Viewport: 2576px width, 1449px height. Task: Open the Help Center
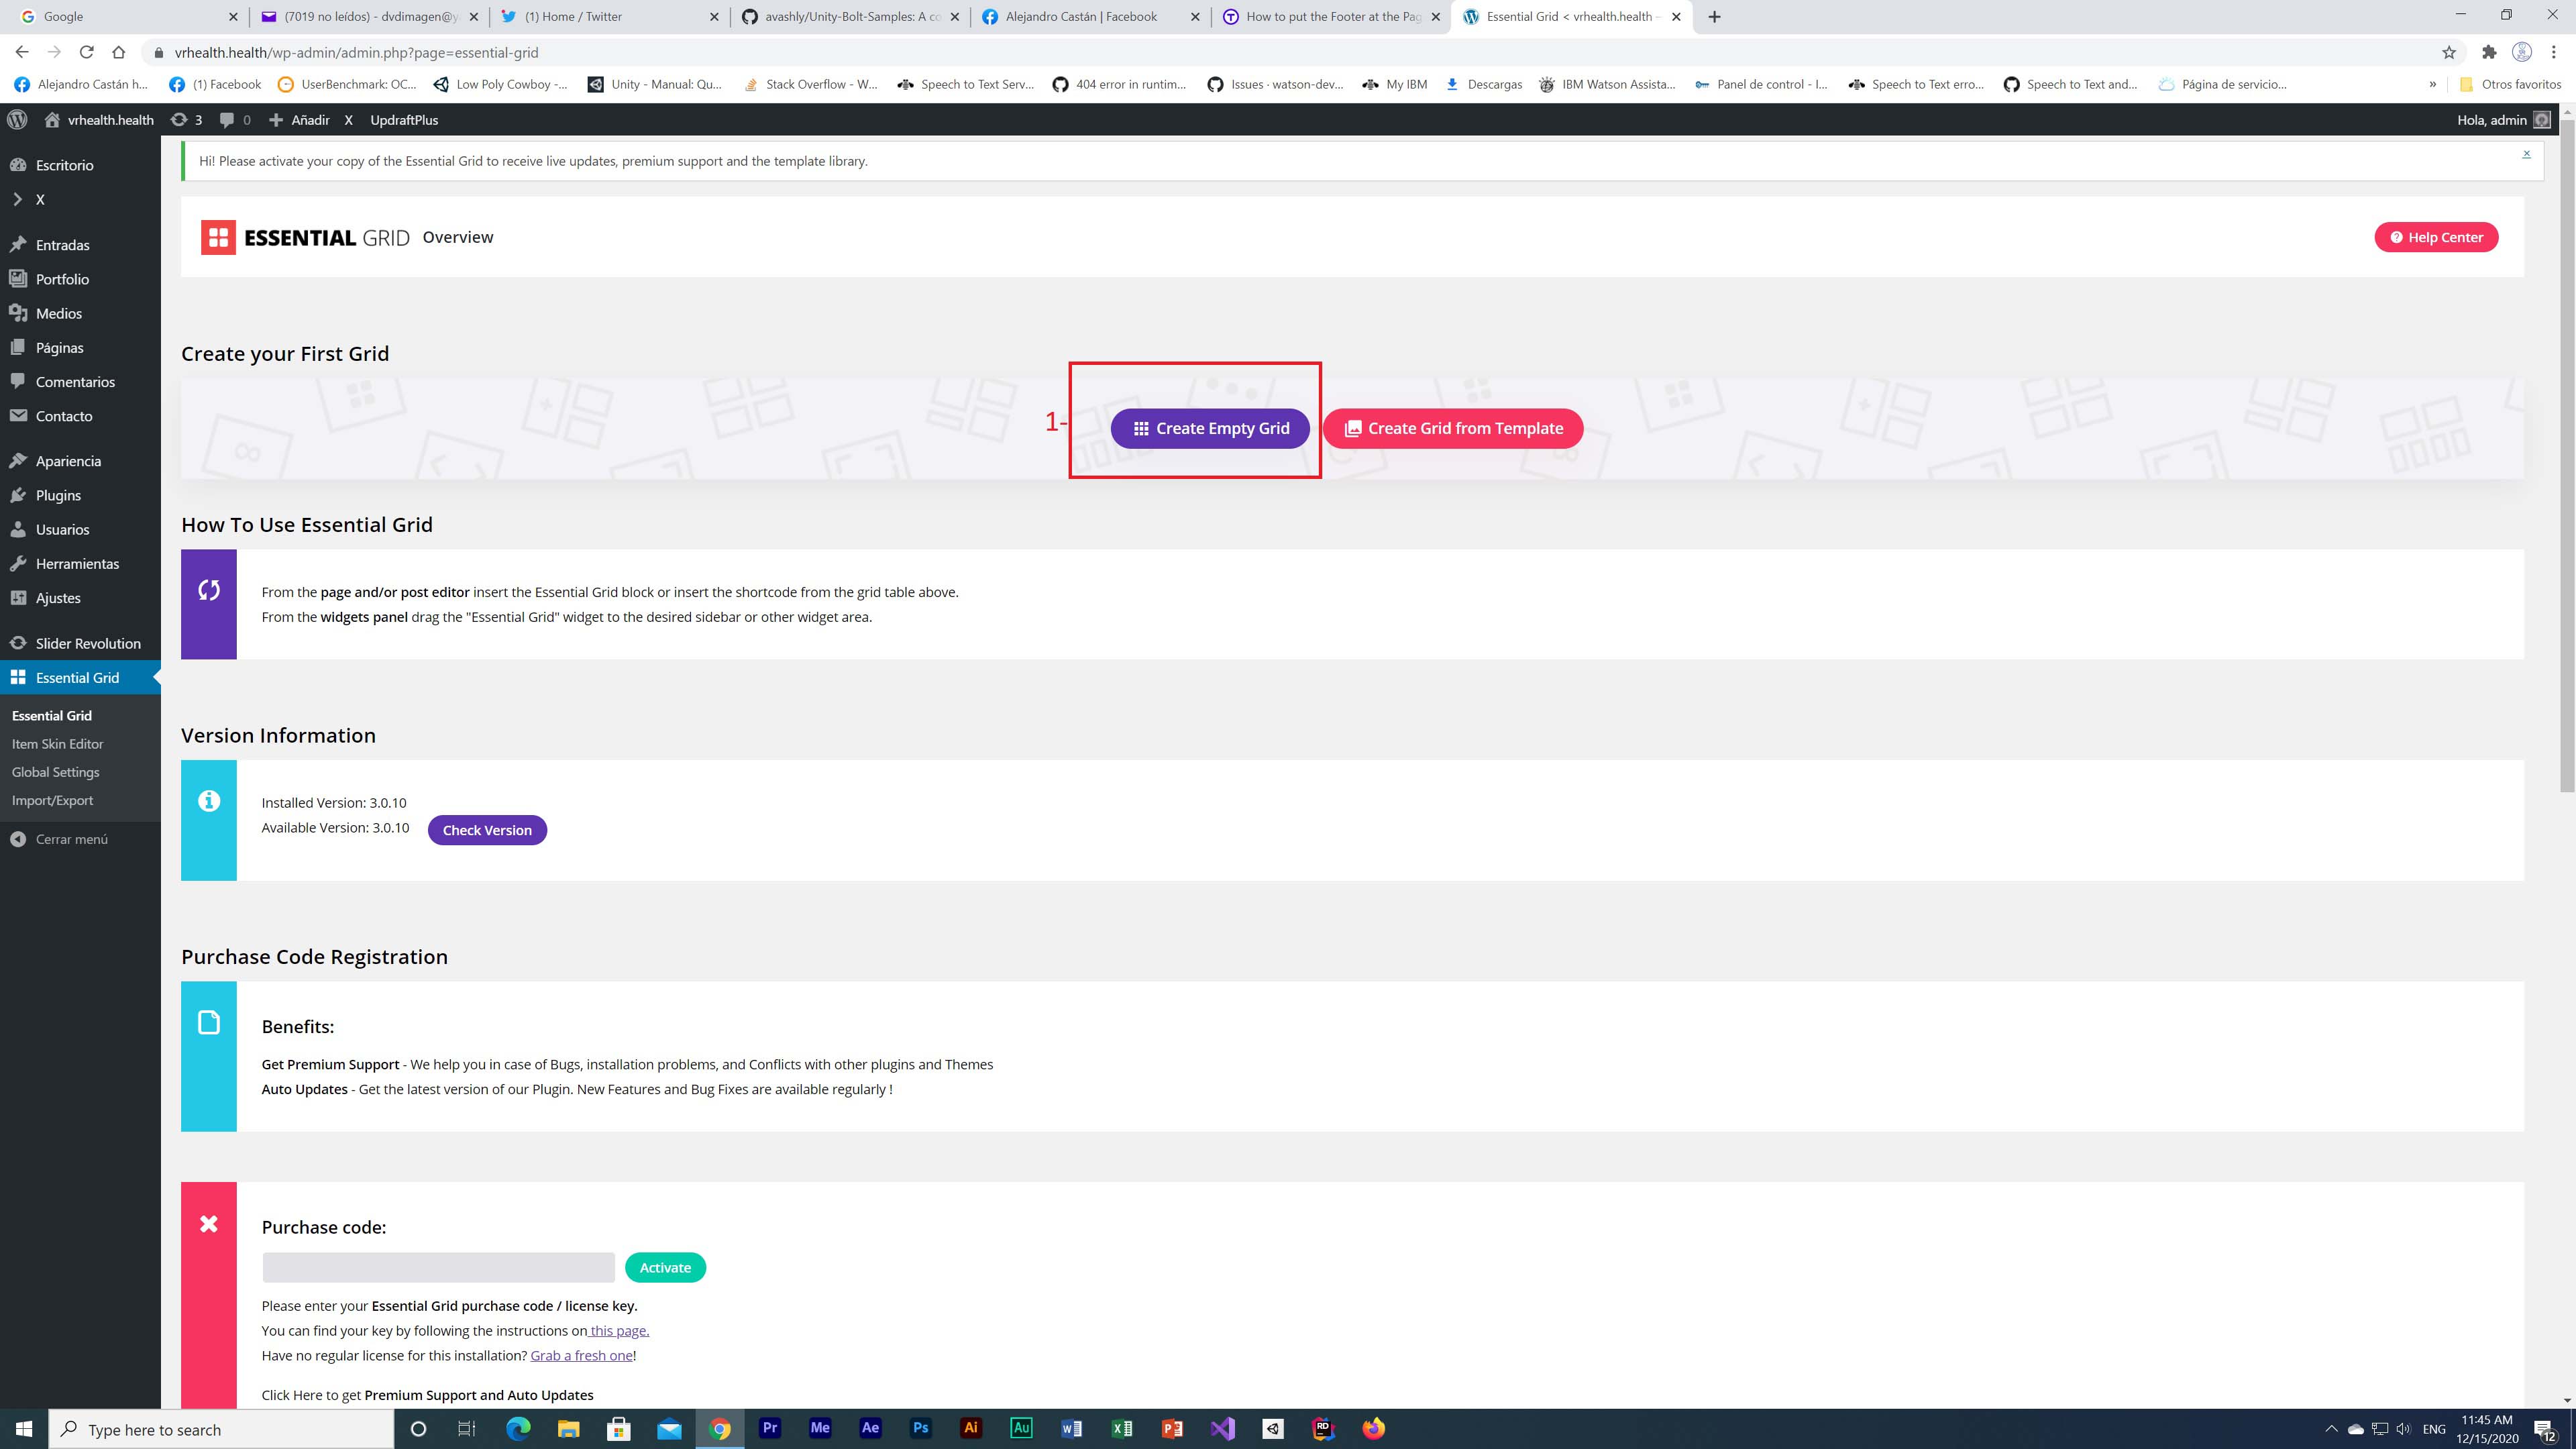(x=2436, y=237)
